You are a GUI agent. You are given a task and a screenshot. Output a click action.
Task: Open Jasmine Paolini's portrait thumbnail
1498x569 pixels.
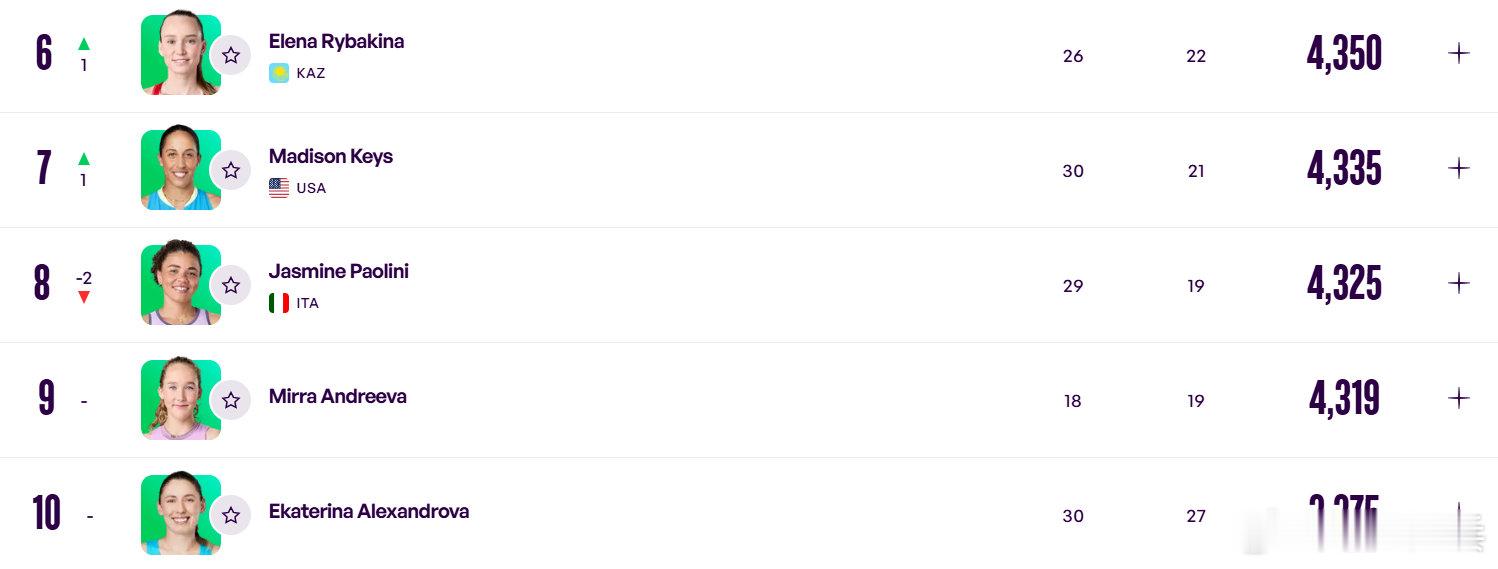[x=180, y=285]
